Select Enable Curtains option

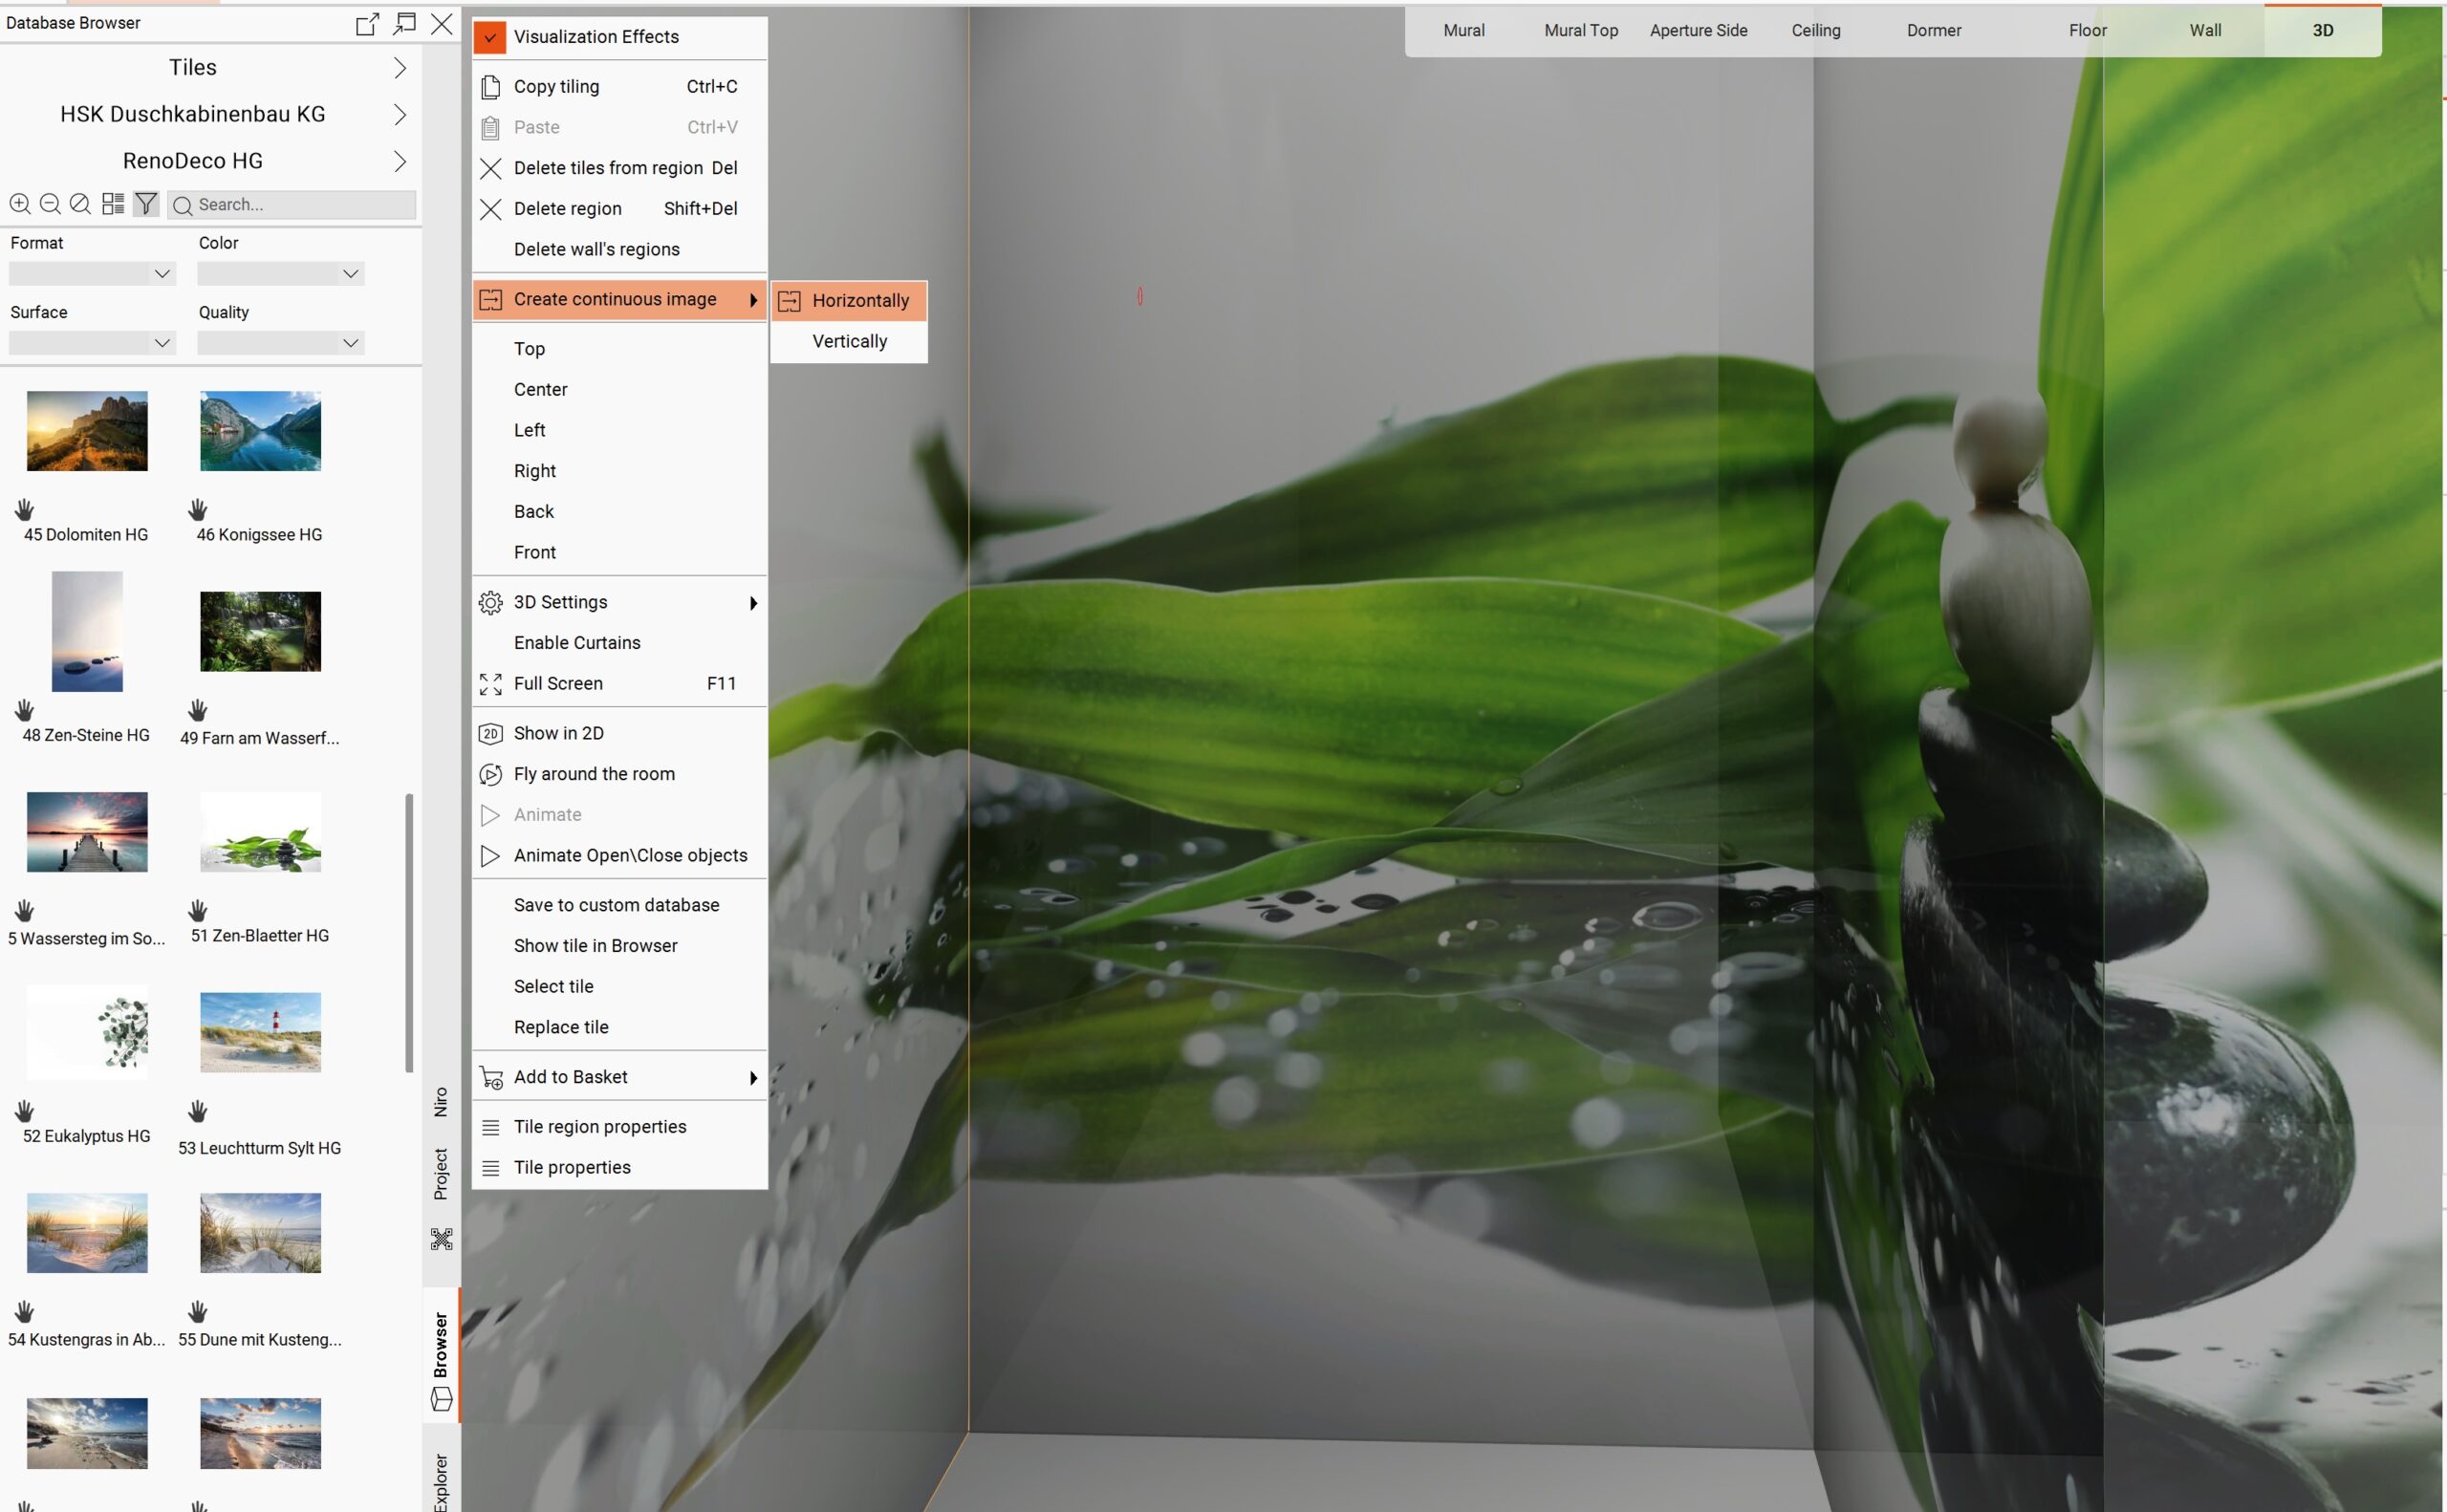tap(577, 643)
